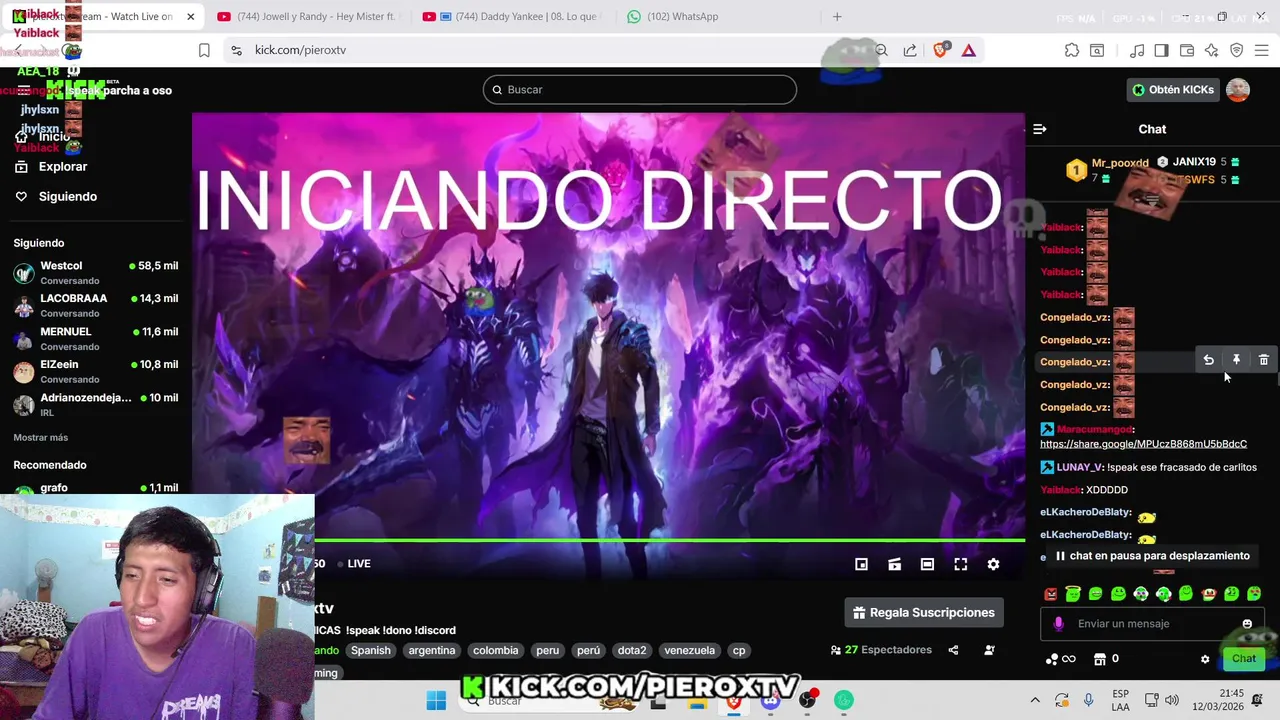1280x720 pixels.
Task: Go to Siguiendo in the sidebar
Action: click(x=56, y=197)
